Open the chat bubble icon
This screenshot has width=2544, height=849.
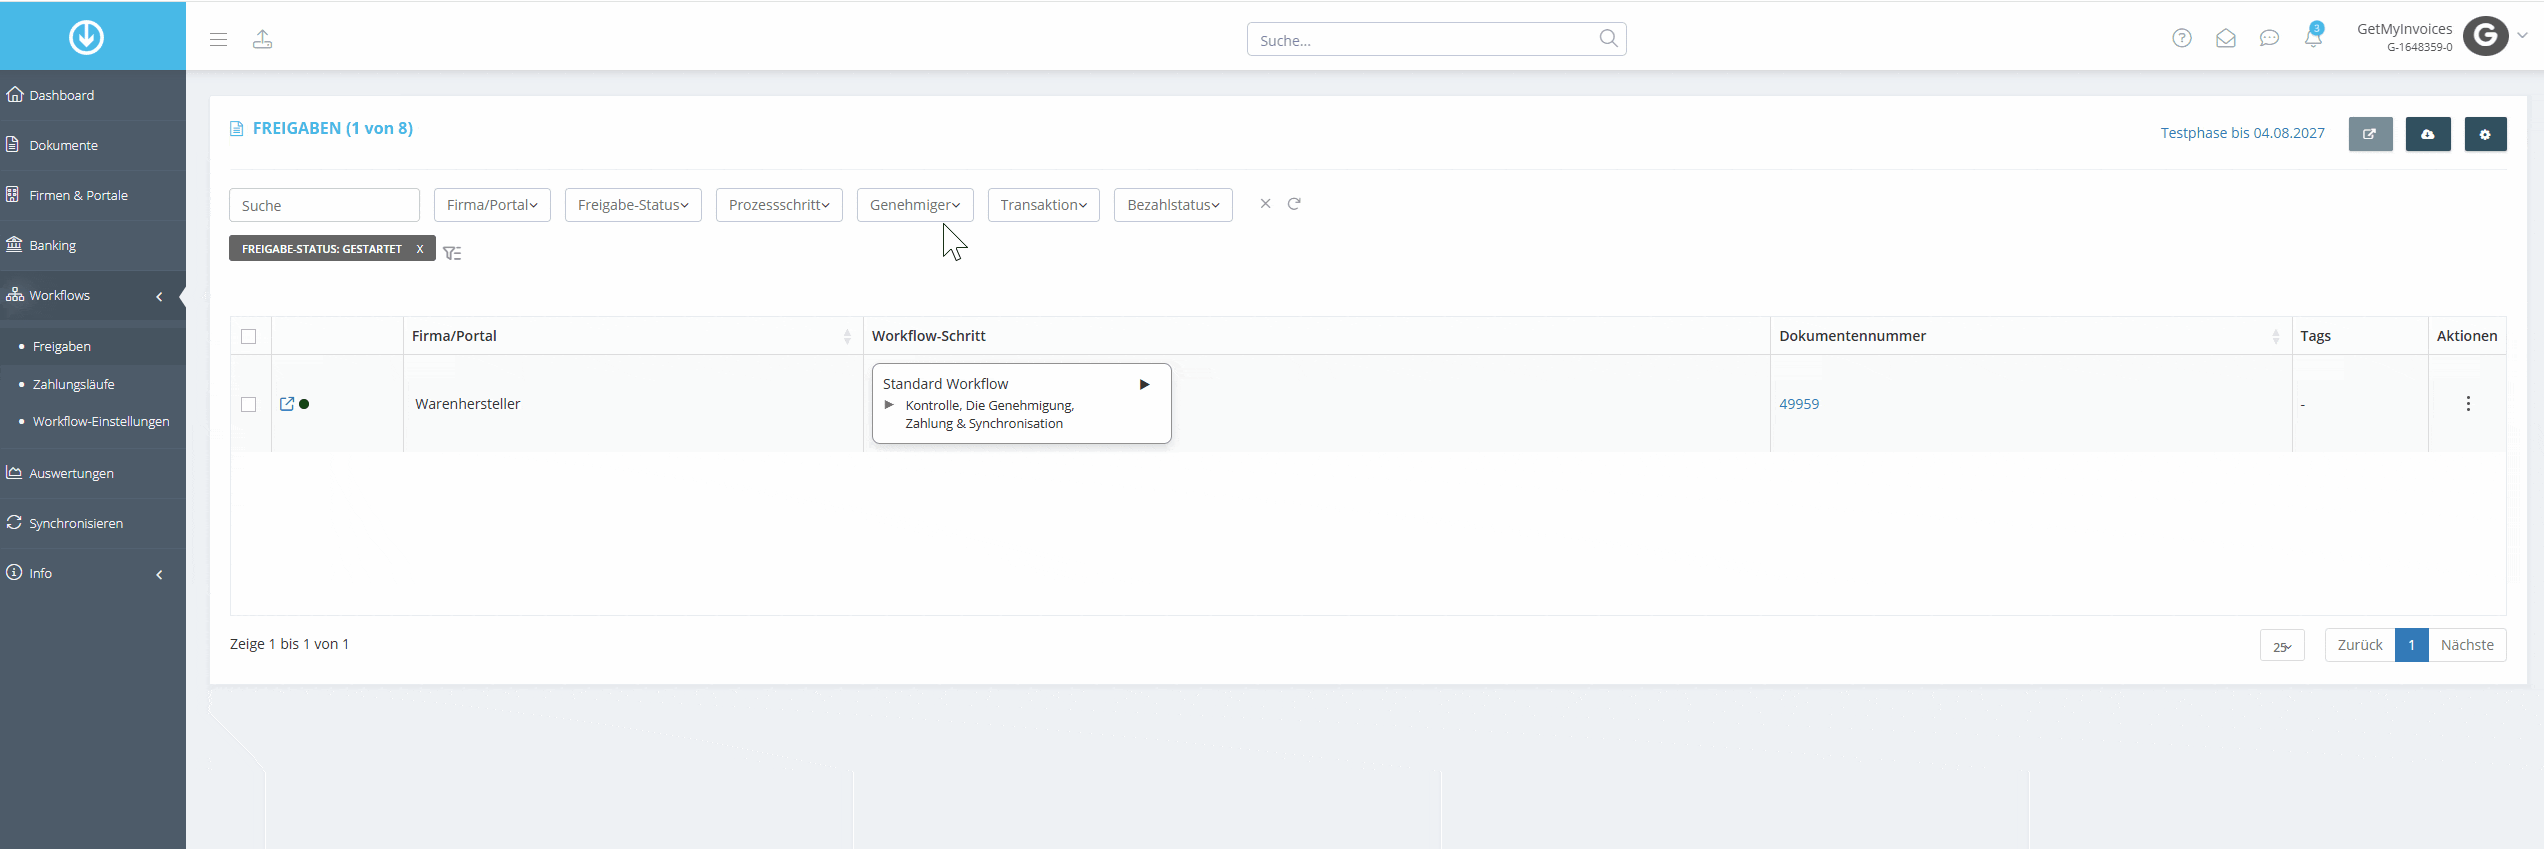pyautogui.click(x=2269, y=38)
